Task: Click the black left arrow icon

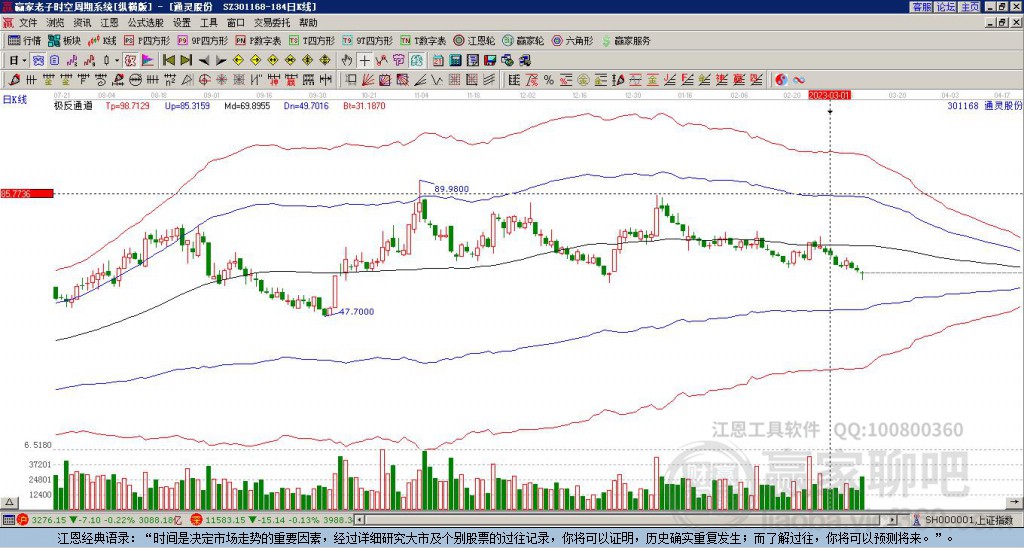Action: pyautogui.click(x=203, y=61)
